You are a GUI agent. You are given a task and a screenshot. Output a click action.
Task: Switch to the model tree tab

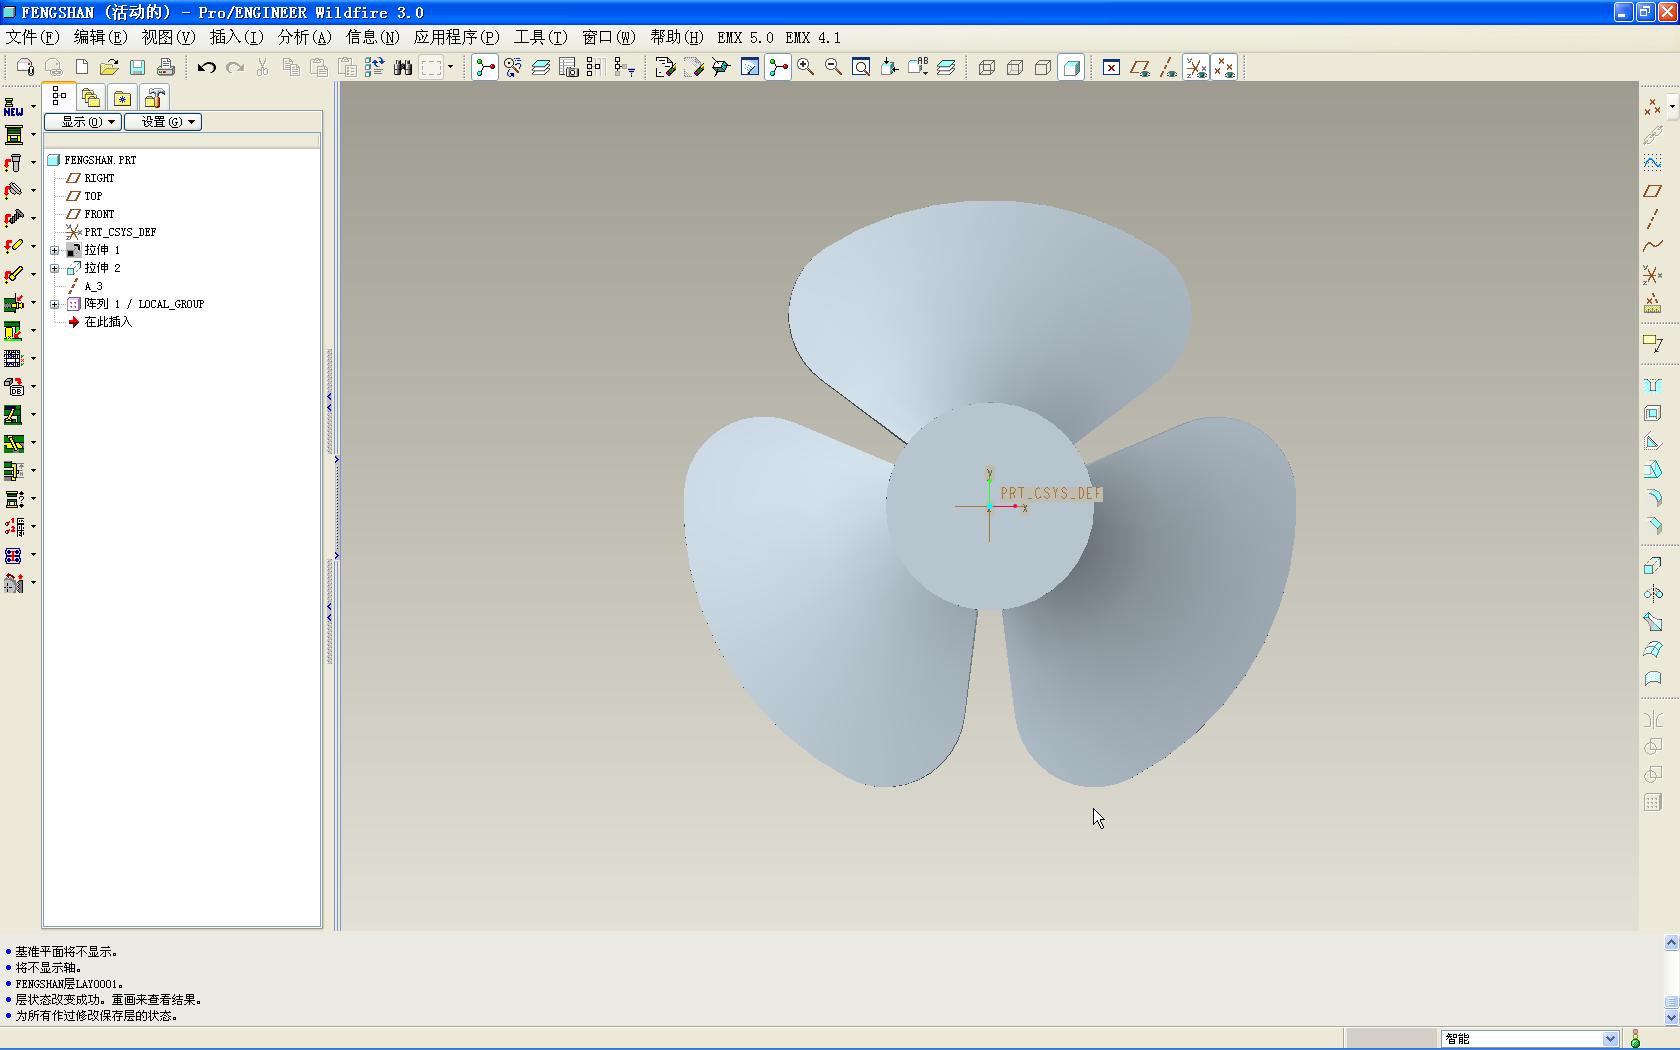click(60, 97)
